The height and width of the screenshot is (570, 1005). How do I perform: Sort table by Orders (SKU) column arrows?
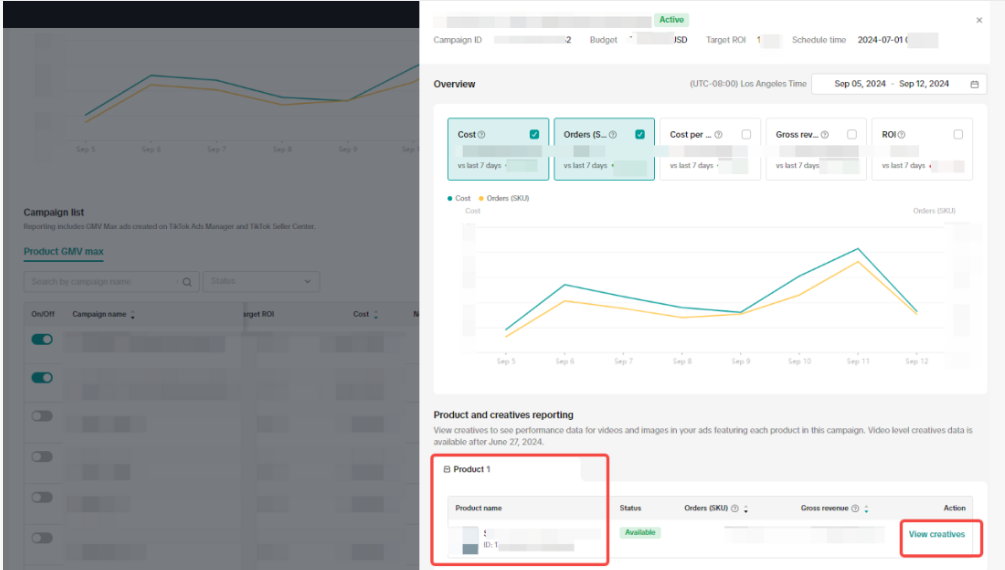point(746,509)
